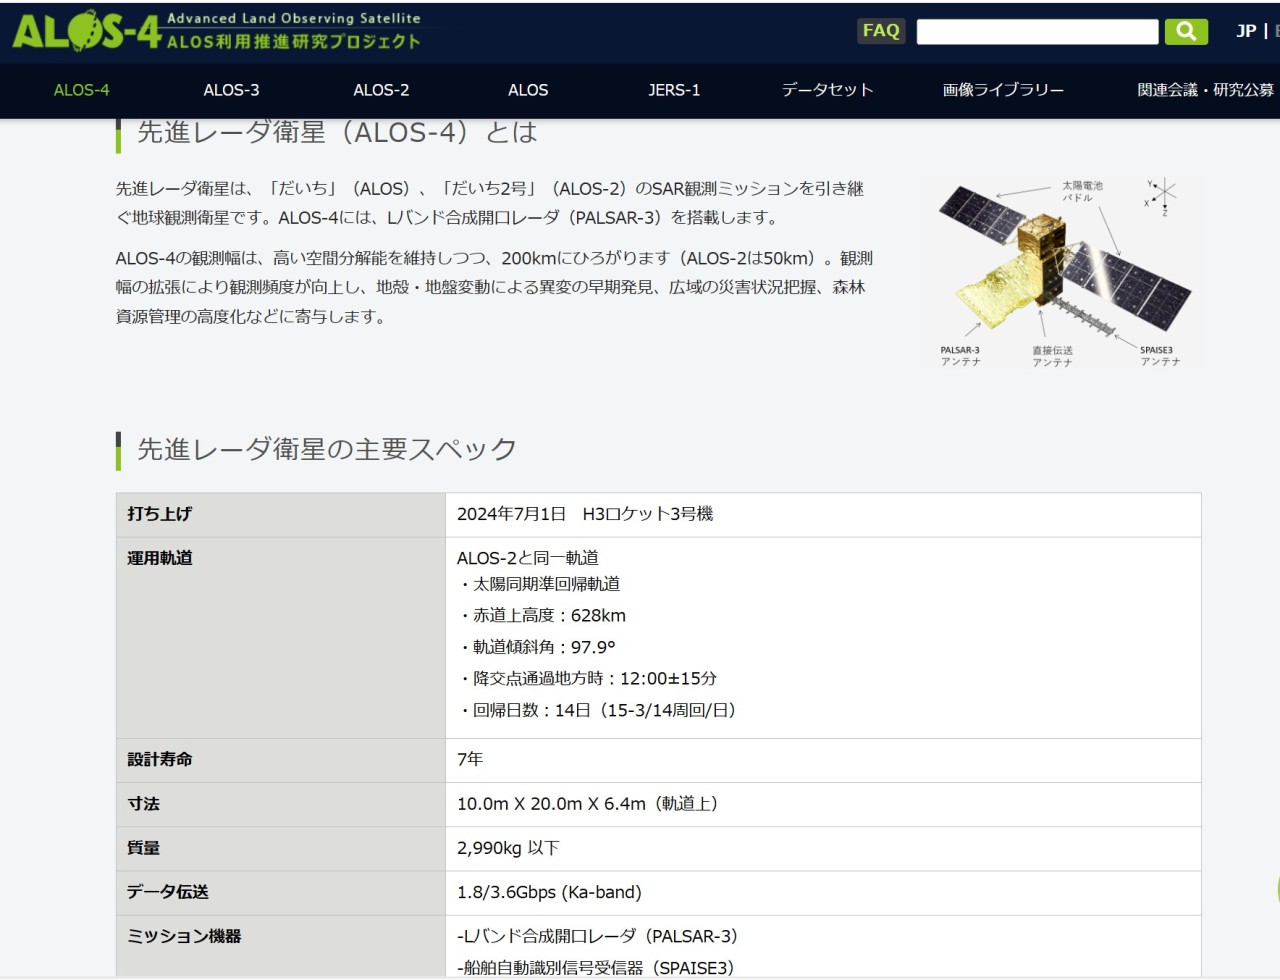Screen dimensions: 1280x980
Task: Click the XYZ axes icon in diagram
Action: coord(1162,196)
